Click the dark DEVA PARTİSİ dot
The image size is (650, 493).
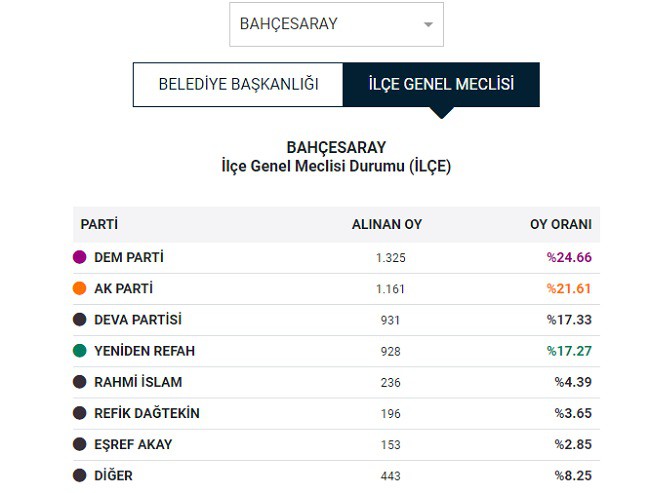[x=80, y=320]
